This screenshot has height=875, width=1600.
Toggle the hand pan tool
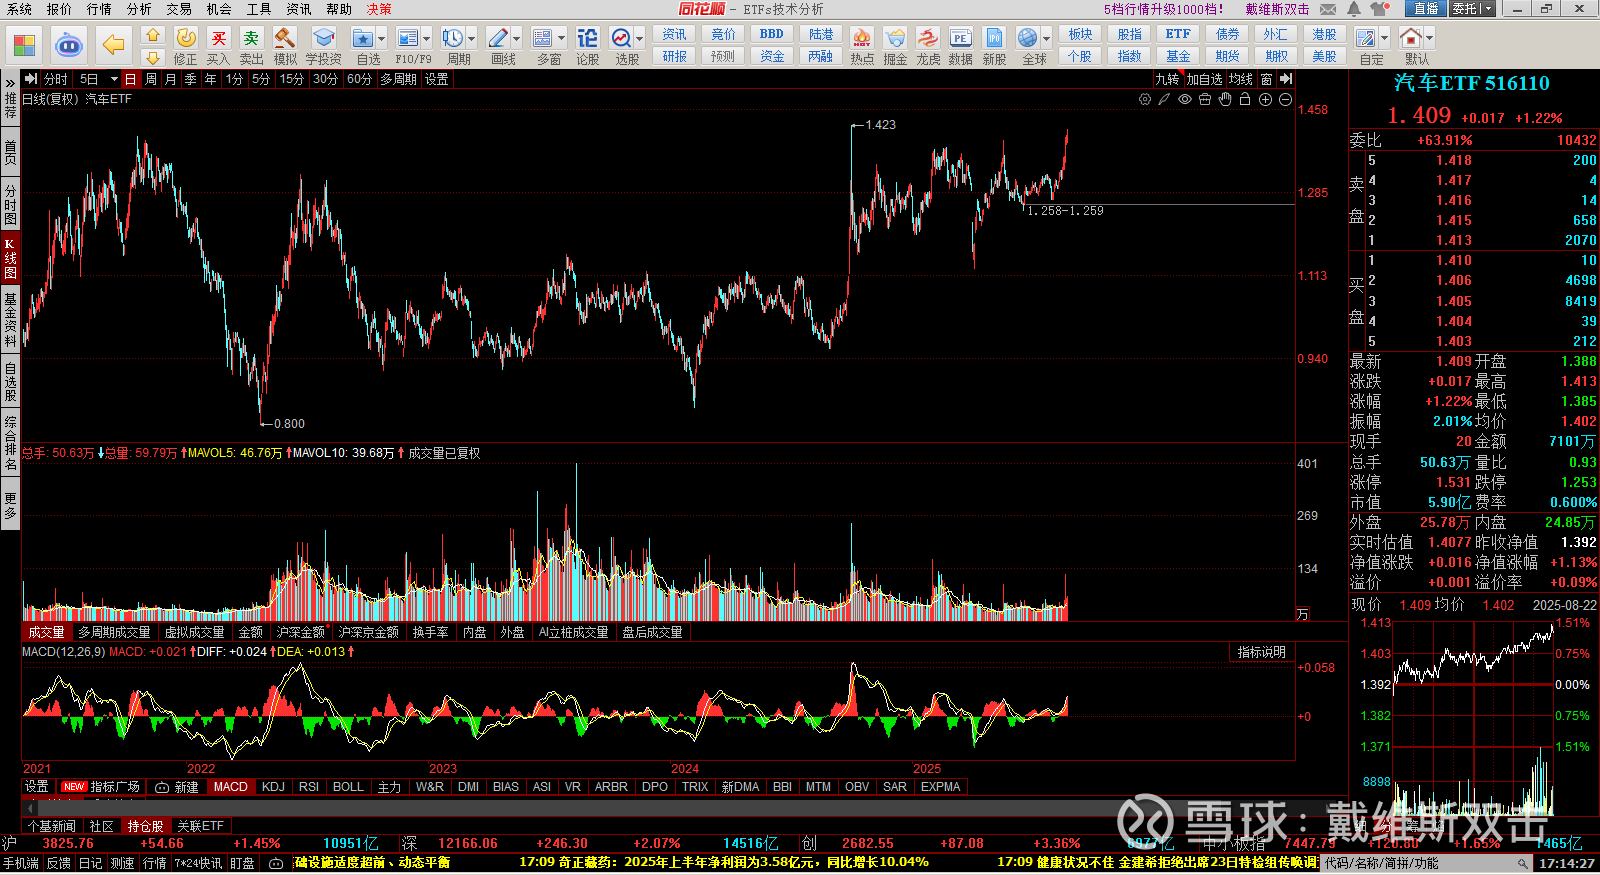tap(1225, 99)
